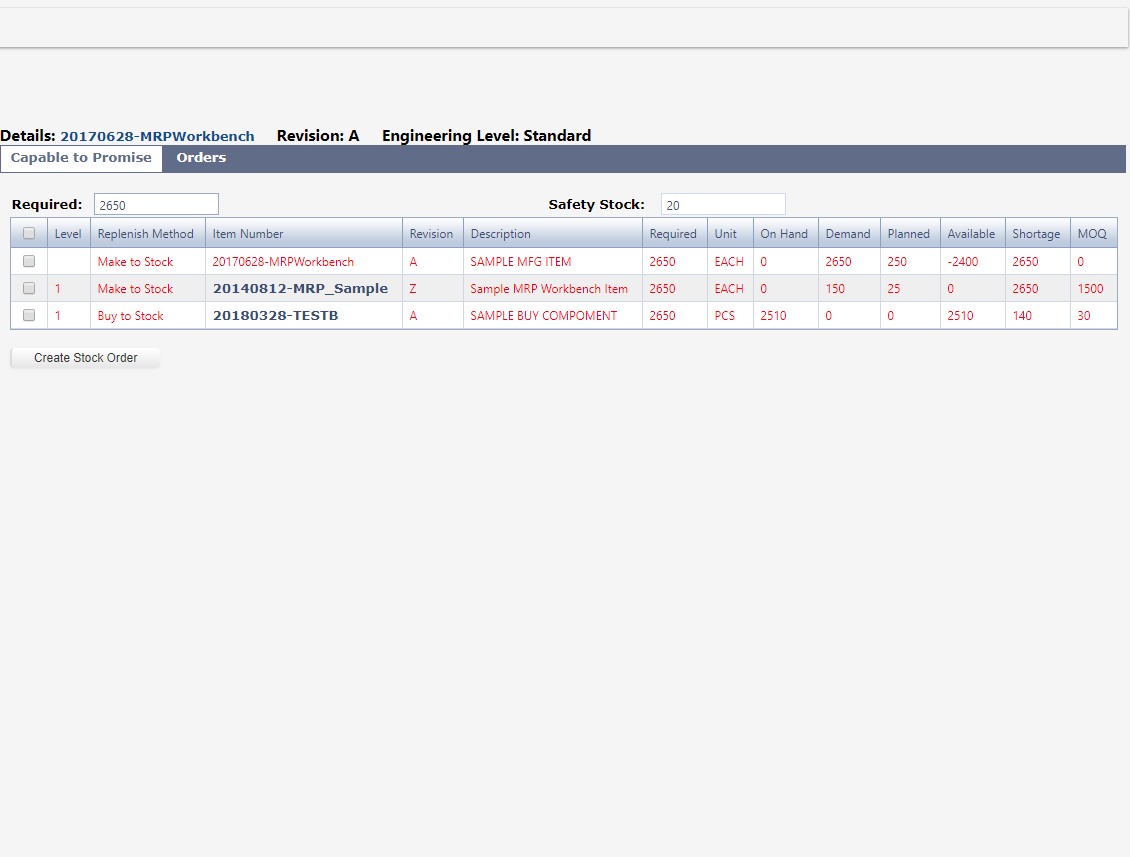Screen dimensions: 1130x857
Task: Click the 2510 On Hand value
Action: pos(773,316)
